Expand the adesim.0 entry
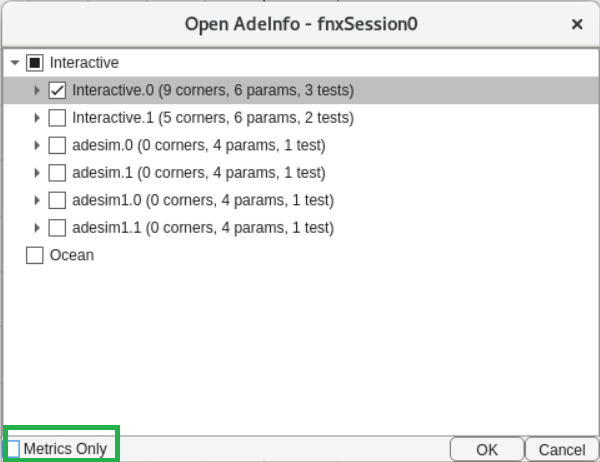600x462 pixels. tap(37, 145)
